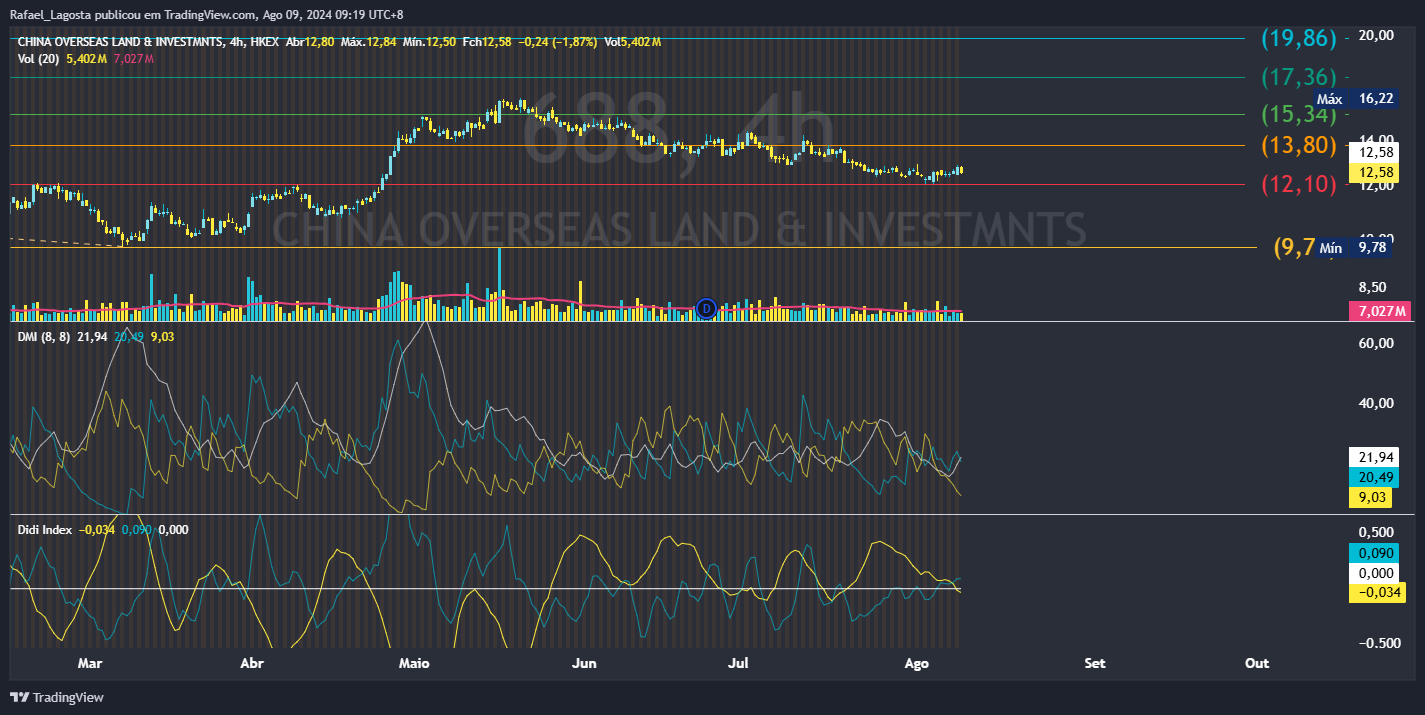
Task: Click the '60,00' DMI axis value
Action: (x=1376, y=343)
